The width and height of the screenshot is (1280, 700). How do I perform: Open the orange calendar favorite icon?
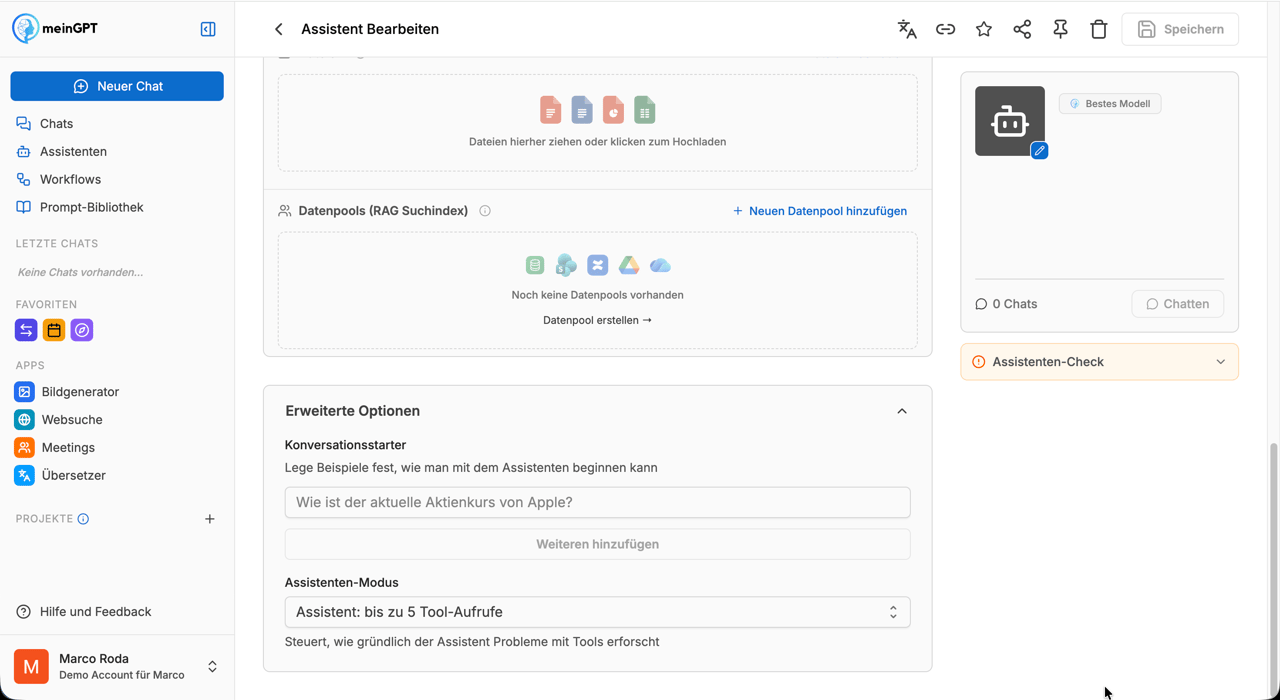(54, 330)
